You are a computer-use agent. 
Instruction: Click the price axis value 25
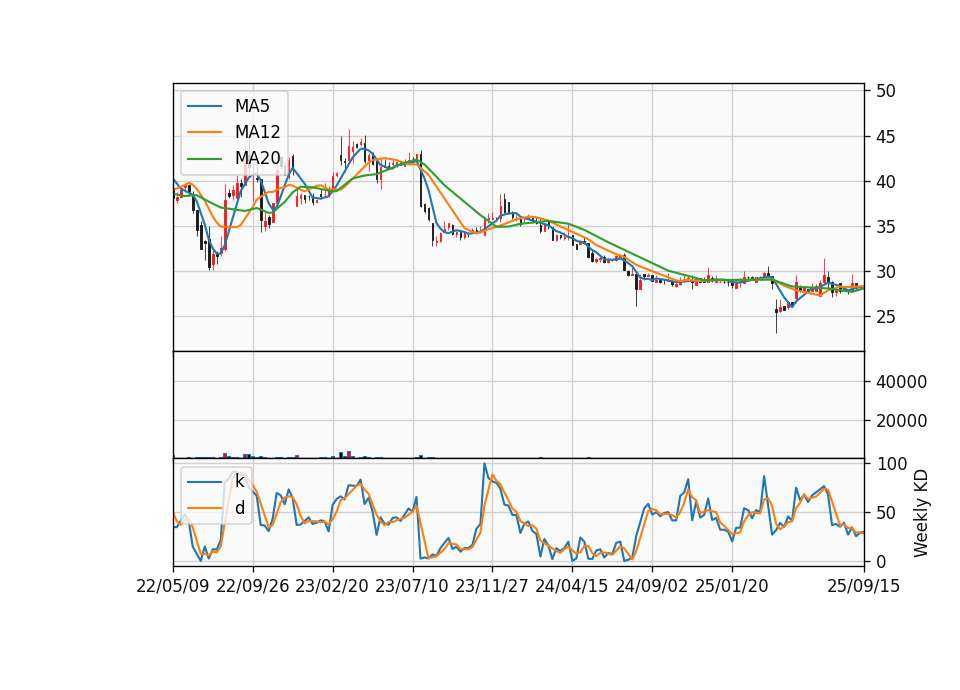click(x=886, y=317)
